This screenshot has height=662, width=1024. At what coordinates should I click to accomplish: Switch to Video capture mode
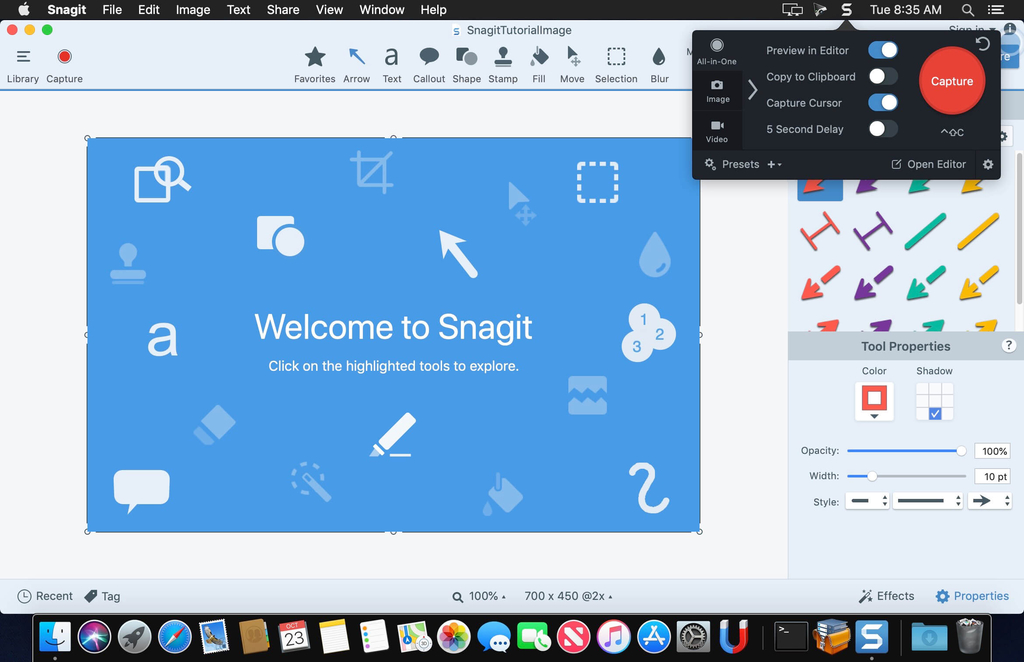click(717, 130)
